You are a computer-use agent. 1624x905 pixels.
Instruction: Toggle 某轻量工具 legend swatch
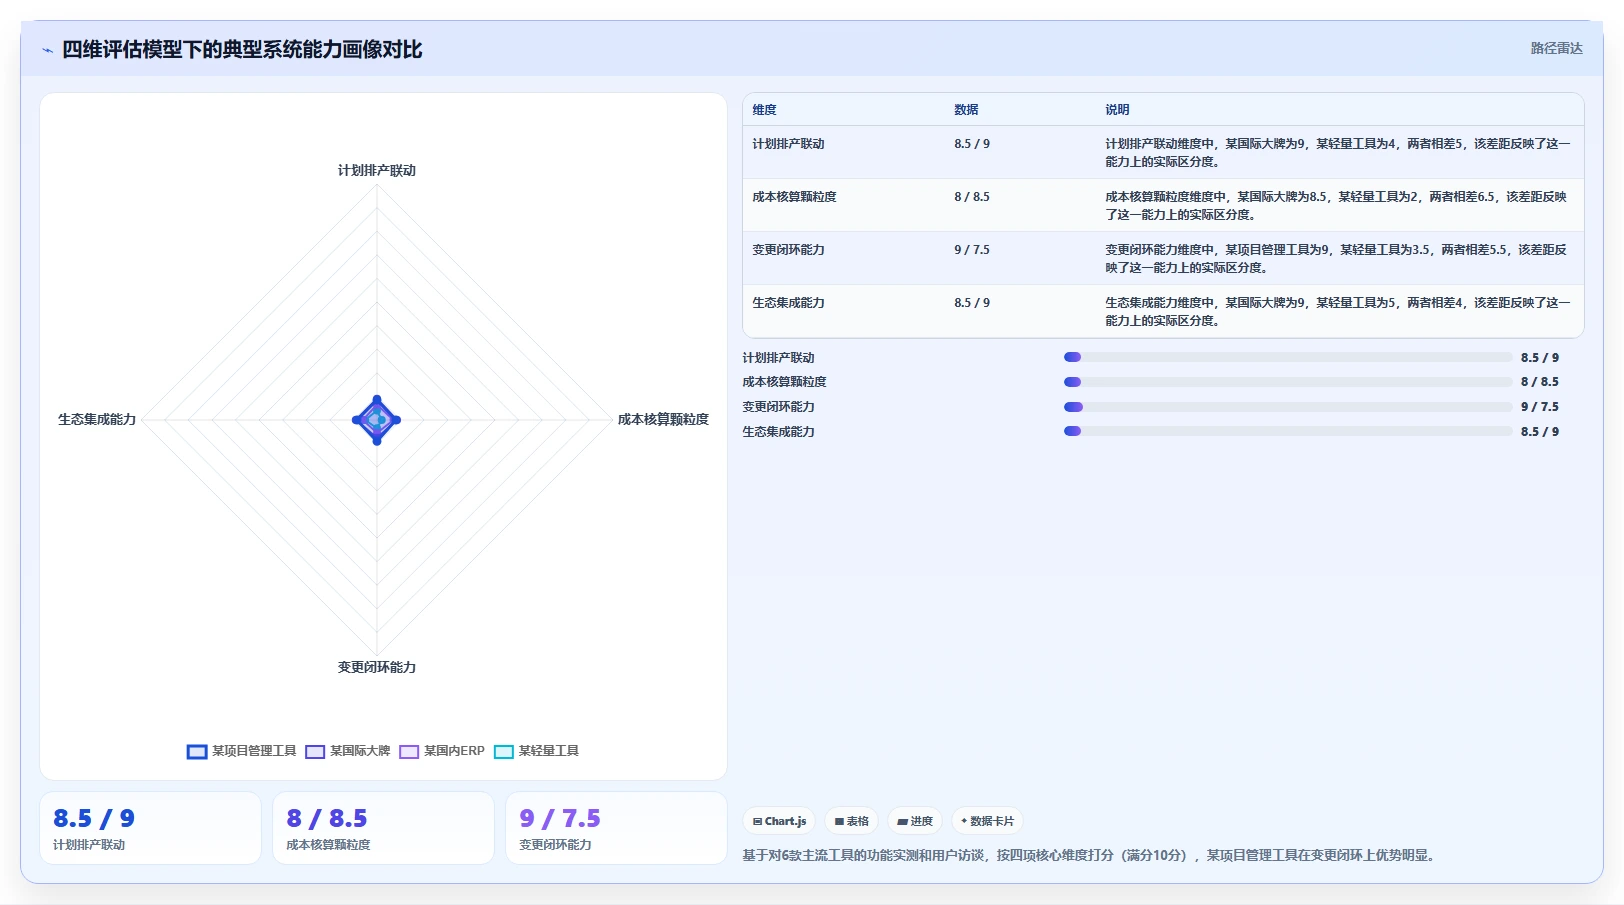504,751
